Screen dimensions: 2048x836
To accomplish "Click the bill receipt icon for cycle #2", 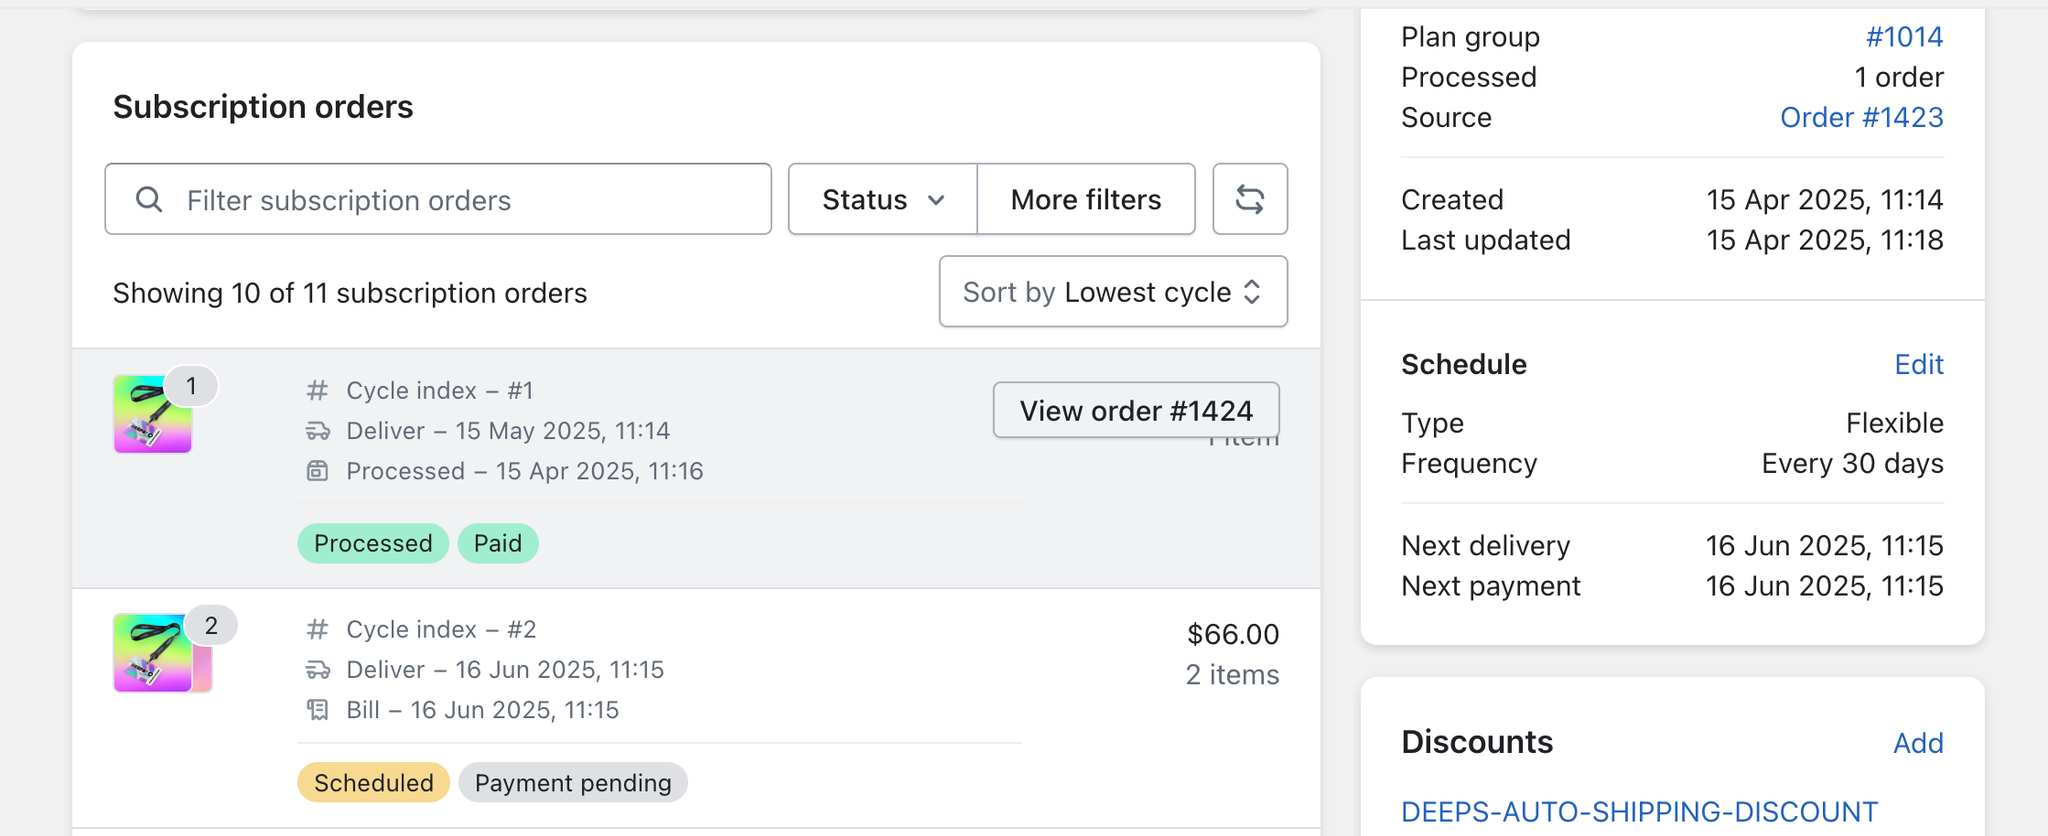I will point(317,710).
